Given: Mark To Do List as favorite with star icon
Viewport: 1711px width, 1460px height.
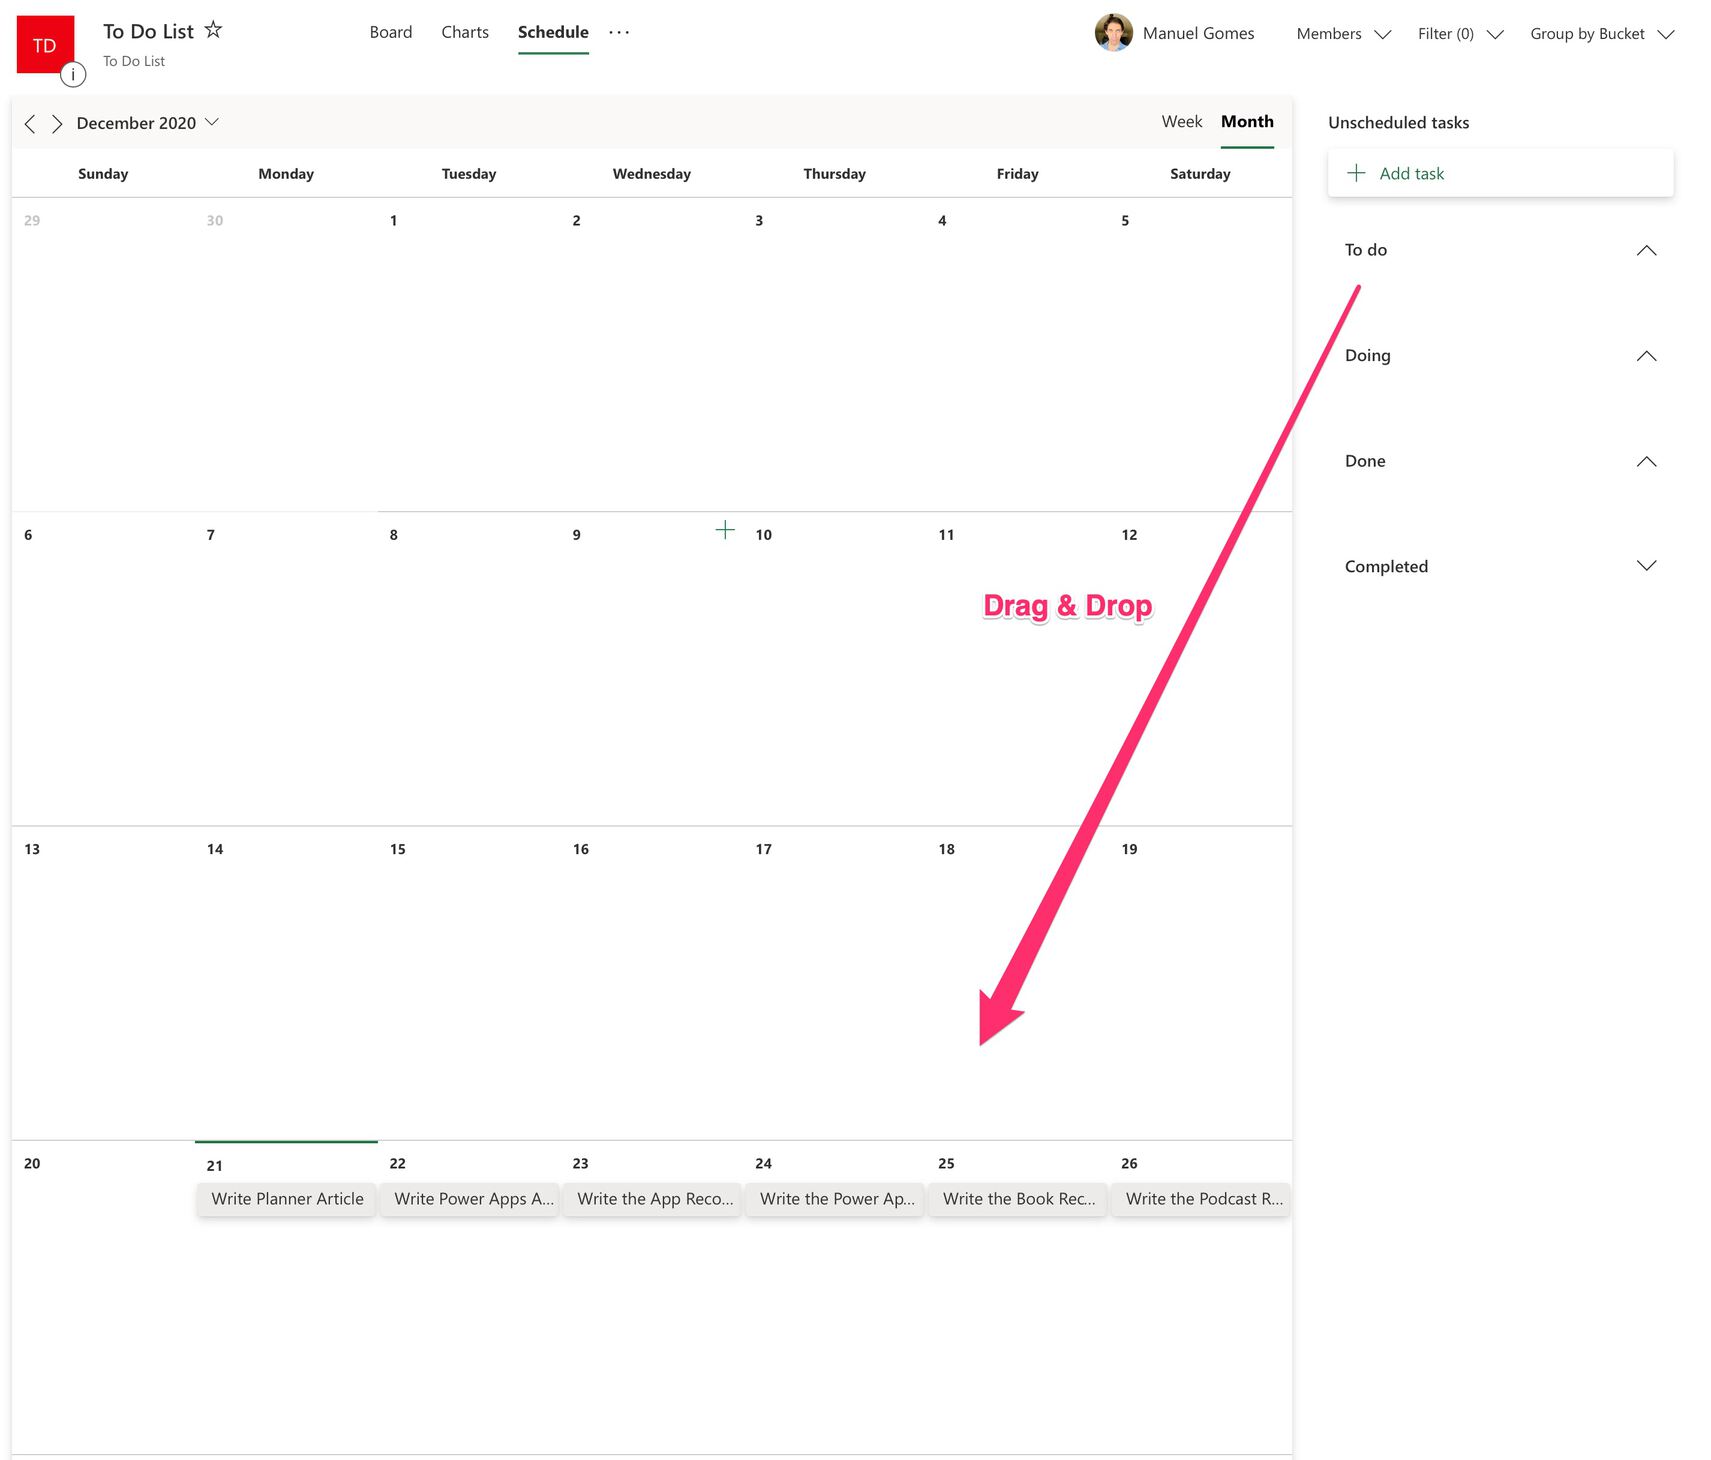Looking at the screenshot, I should (x=213, y=30).
